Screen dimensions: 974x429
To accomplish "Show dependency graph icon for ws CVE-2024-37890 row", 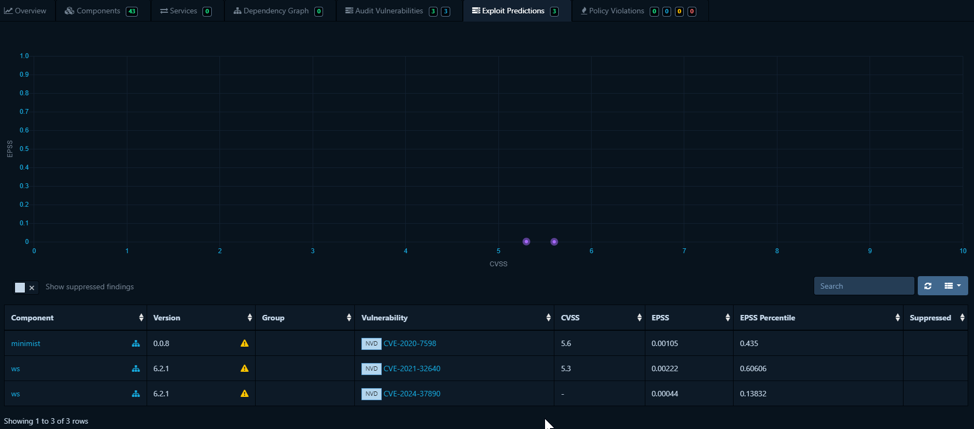I will (136, 394).
